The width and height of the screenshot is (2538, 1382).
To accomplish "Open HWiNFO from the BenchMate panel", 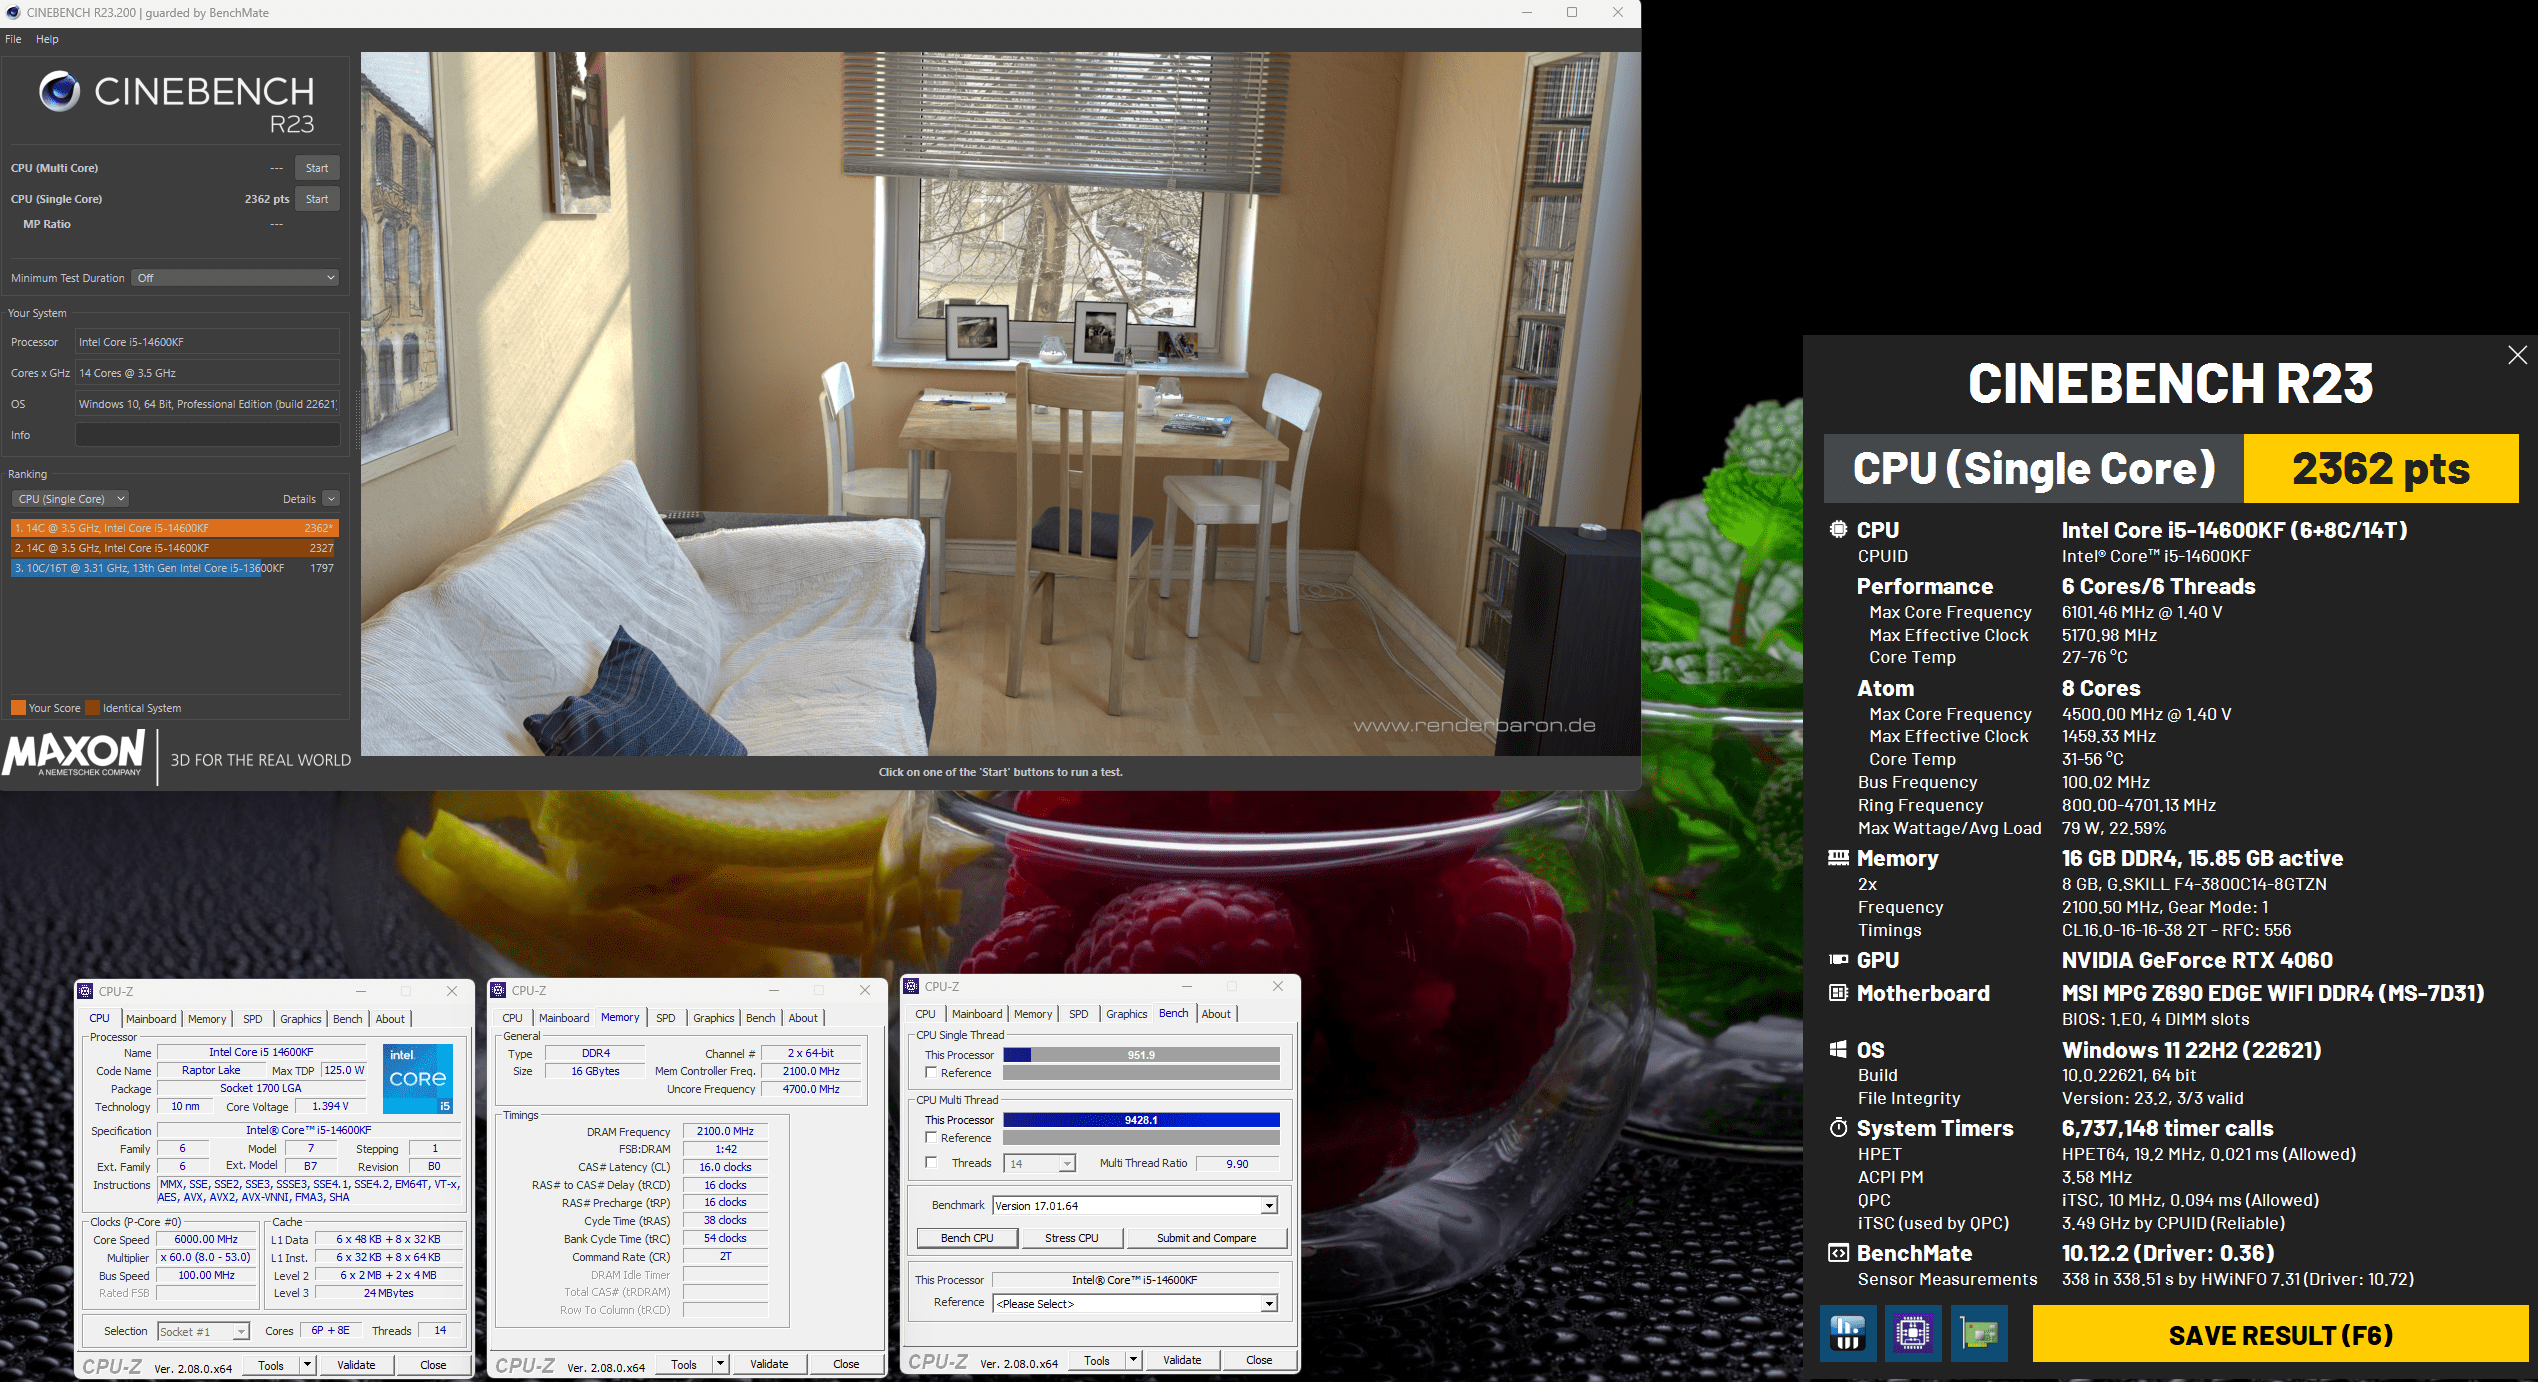I will [x=1847, y=1333].
